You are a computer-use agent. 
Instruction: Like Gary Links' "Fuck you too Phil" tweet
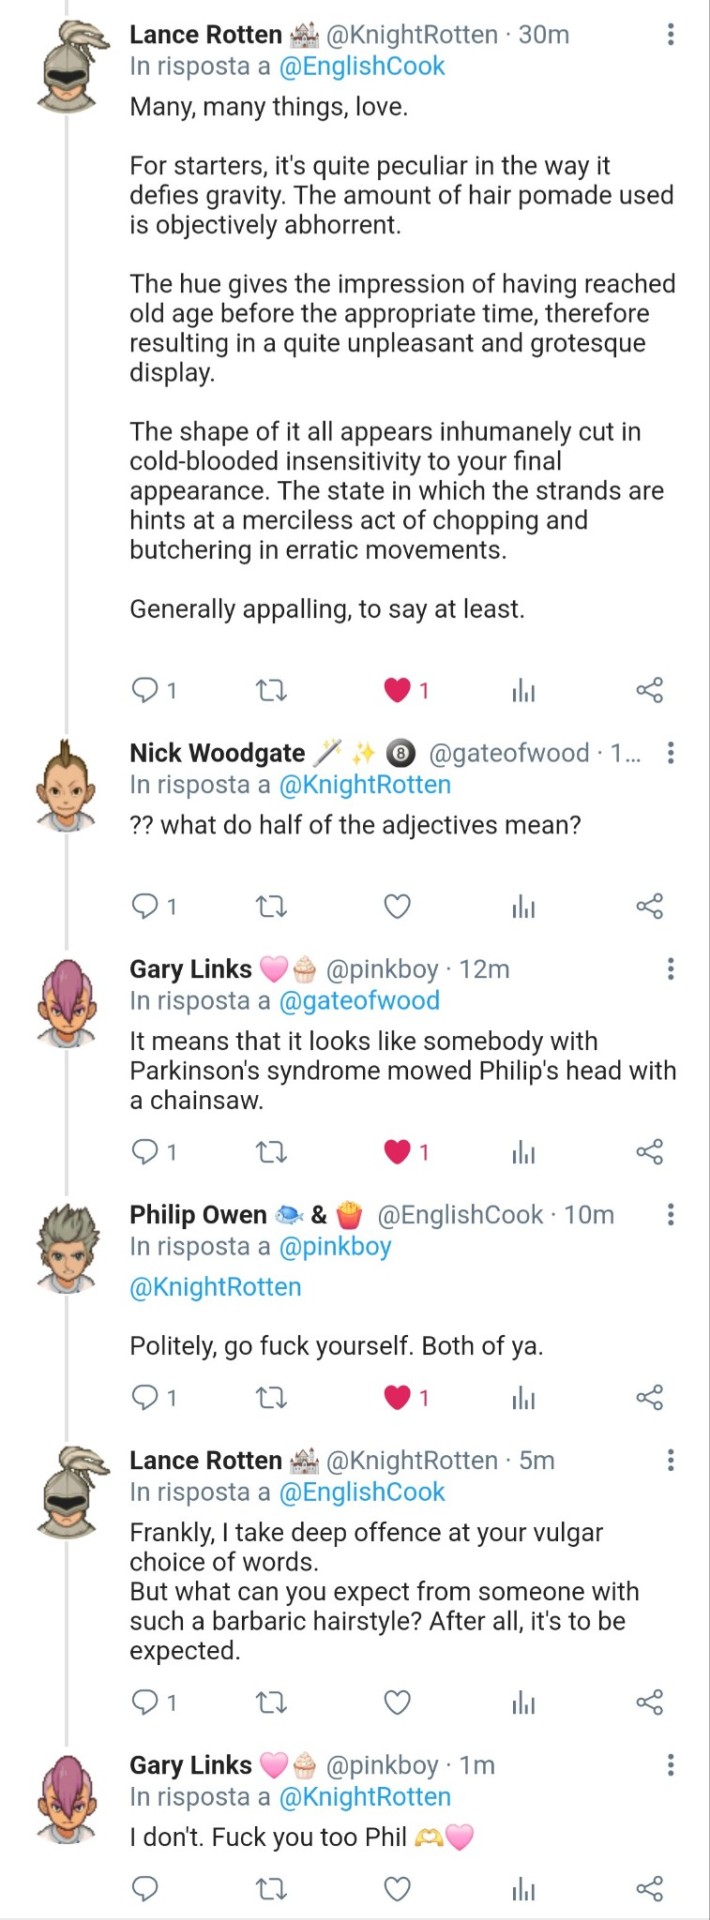[398, 1888]
